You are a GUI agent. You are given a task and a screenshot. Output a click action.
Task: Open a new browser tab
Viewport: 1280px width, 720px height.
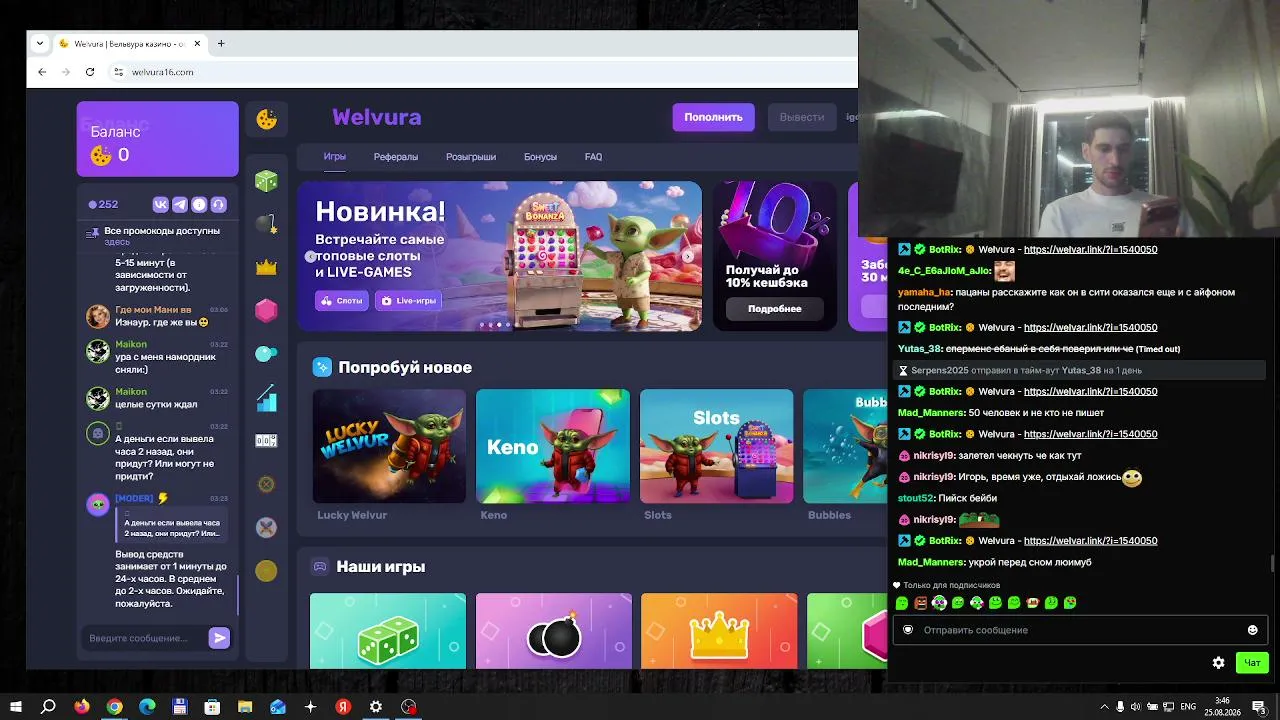[x=221, y=43]
